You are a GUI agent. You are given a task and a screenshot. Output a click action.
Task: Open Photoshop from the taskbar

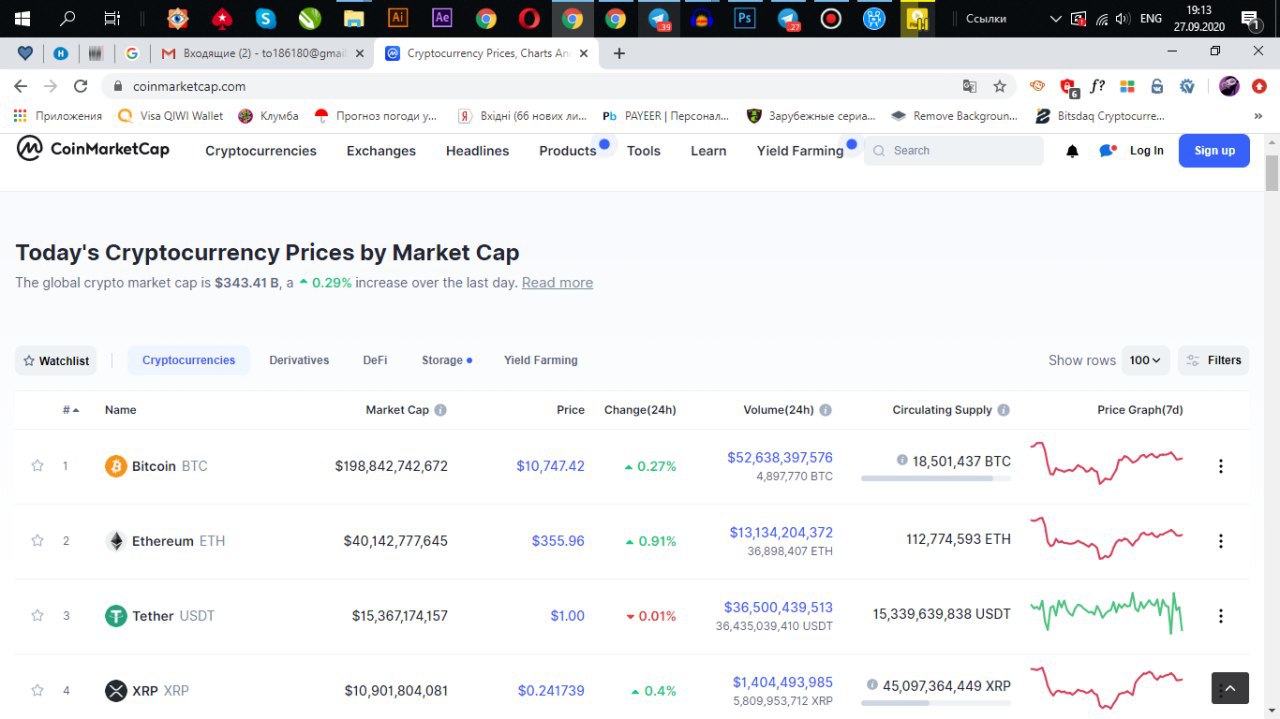point(744,18)
